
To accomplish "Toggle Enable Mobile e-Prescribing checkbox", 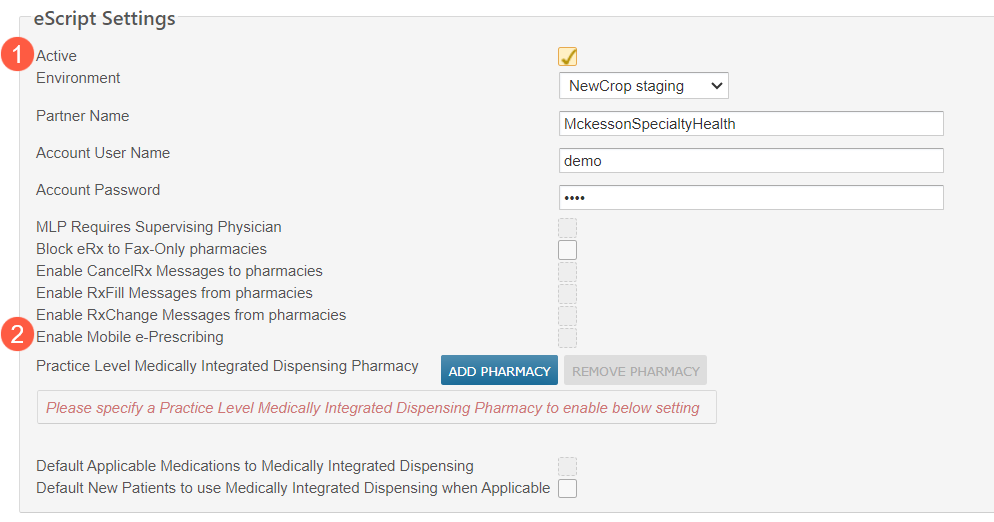I will pyautogui.click(x=568, y=338).
